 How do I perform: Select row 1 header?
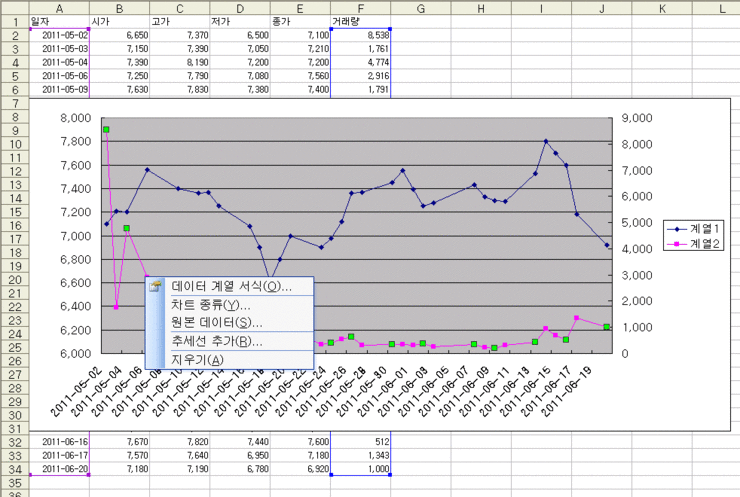pyautogui.click(x=14, y=20)
